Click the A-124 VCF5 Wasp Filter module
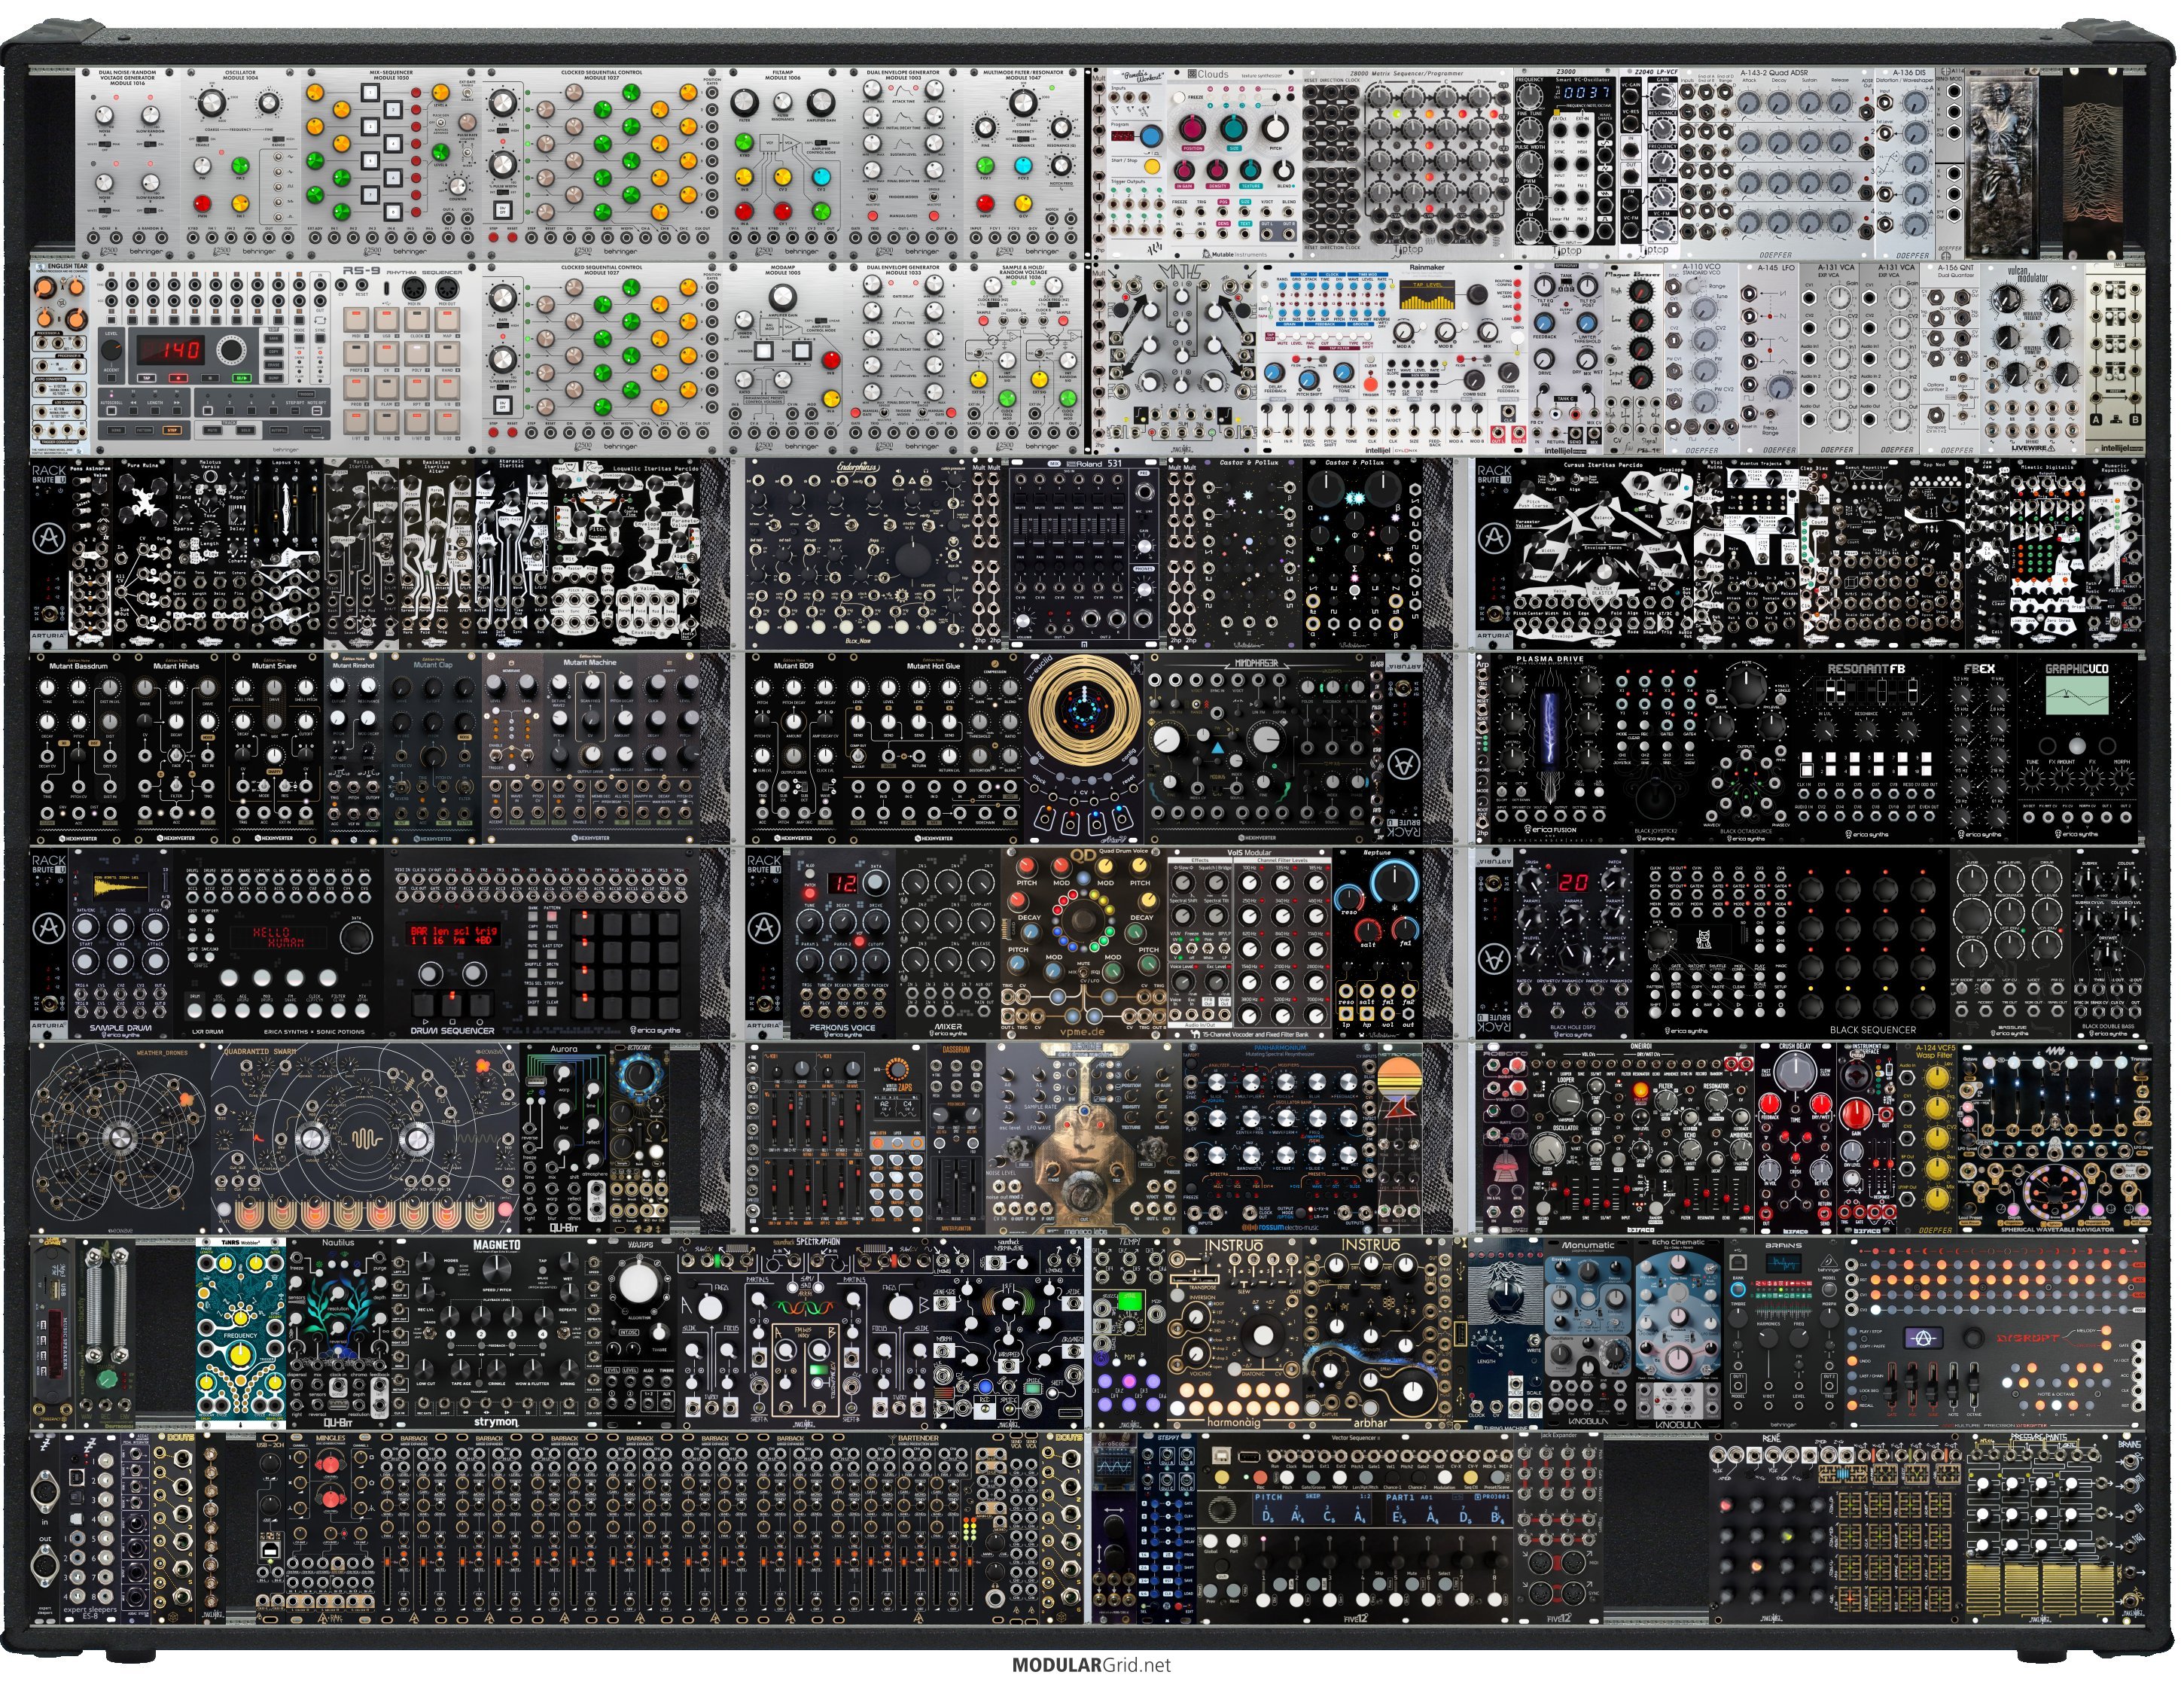Viewport: 2184px width, 1681px height. pos(1927,1138)
